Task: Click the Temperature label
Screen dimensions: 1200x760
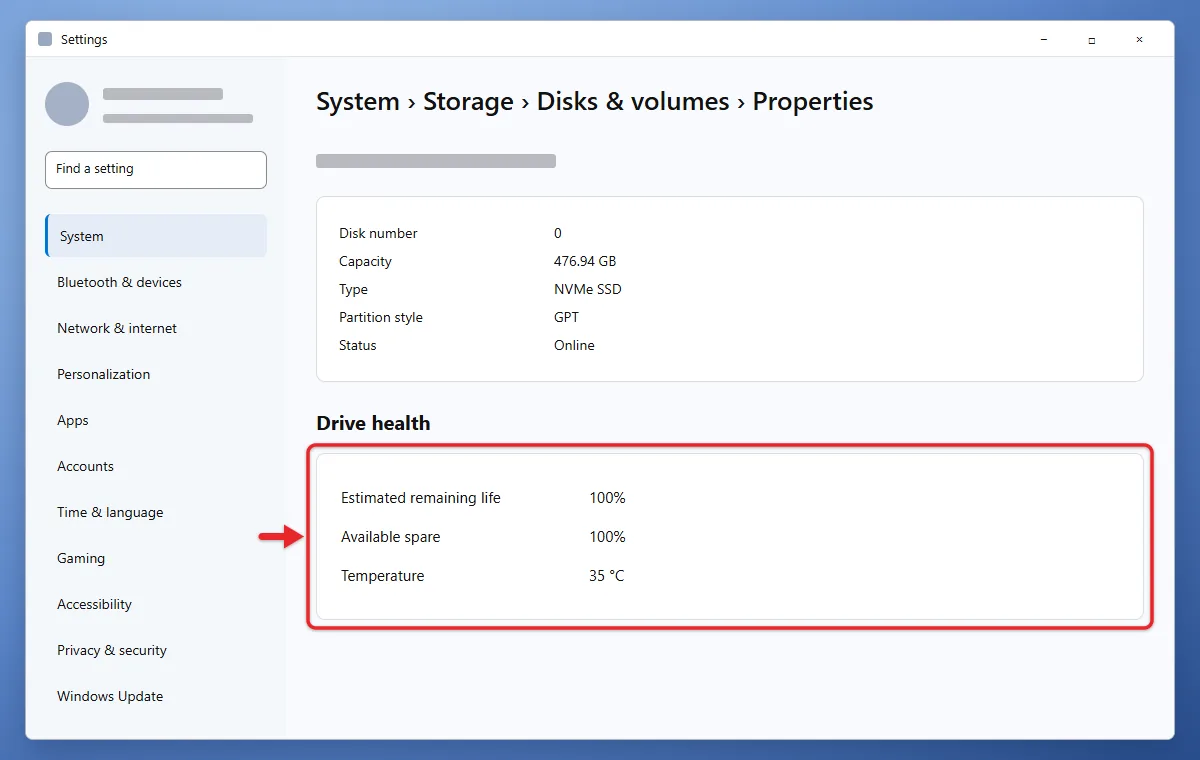Action: tap(383, 576)
